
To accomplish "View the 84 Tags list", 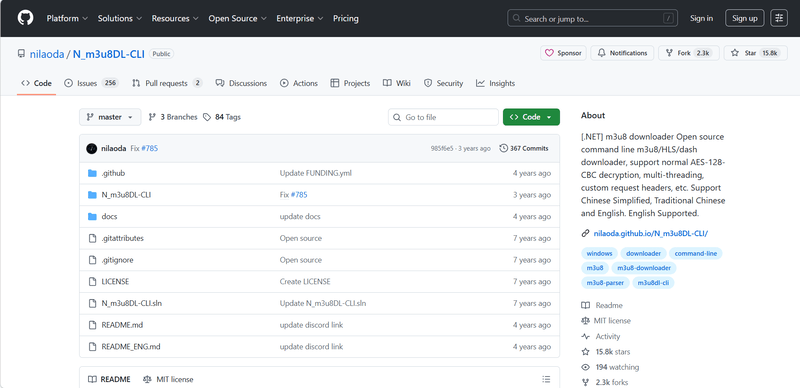I will (222, 117).
